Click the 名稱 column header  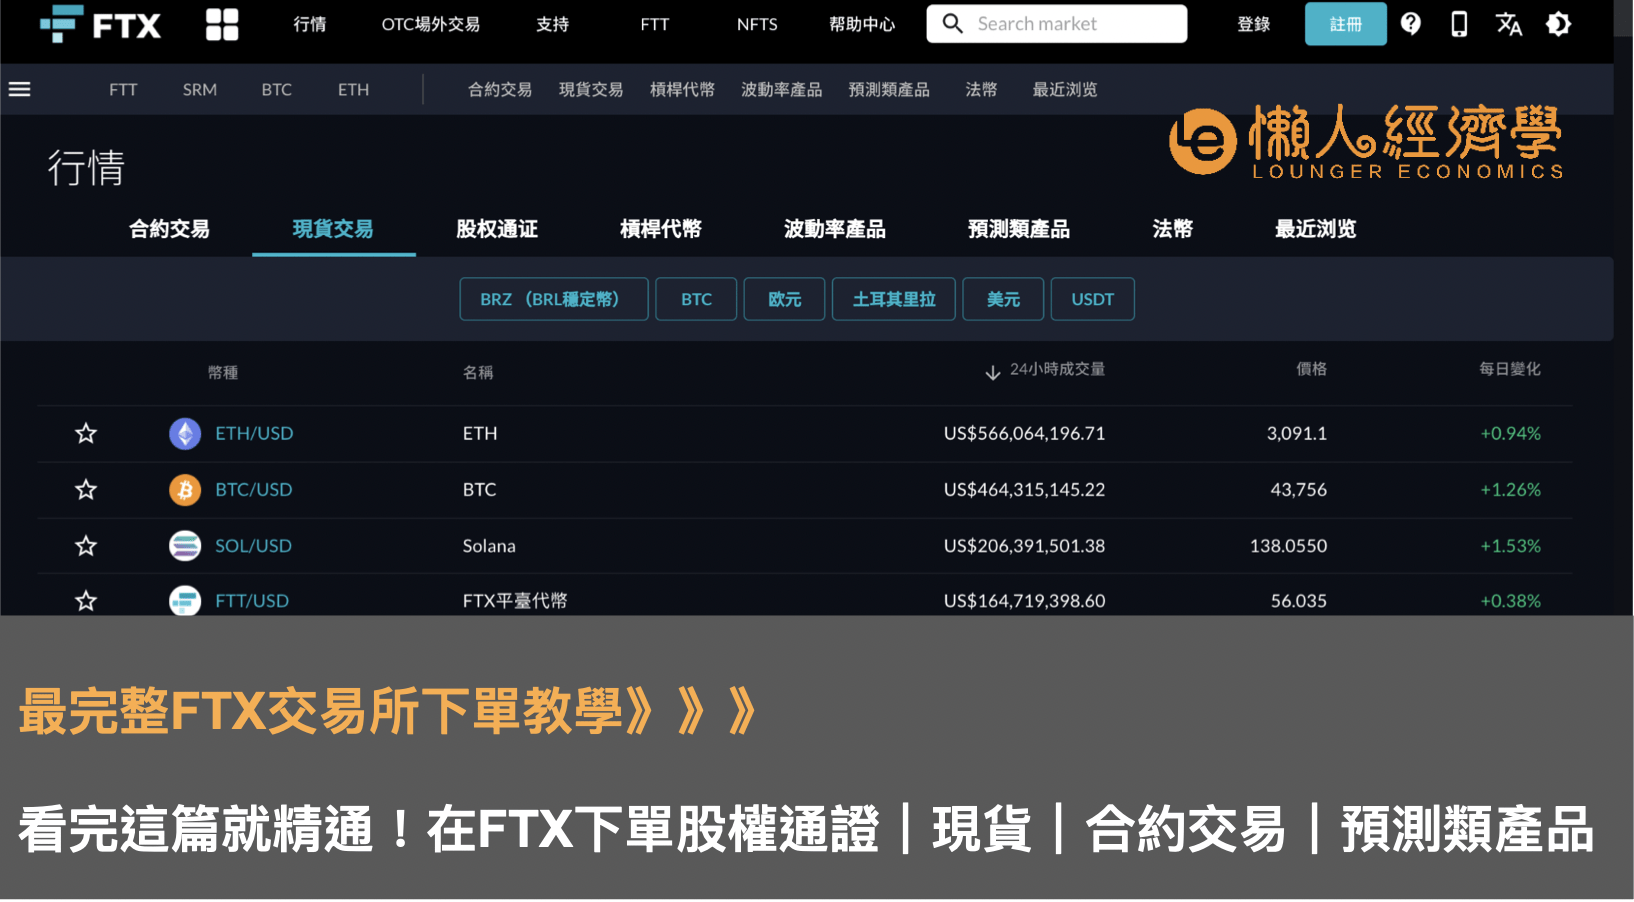(478, 372)
